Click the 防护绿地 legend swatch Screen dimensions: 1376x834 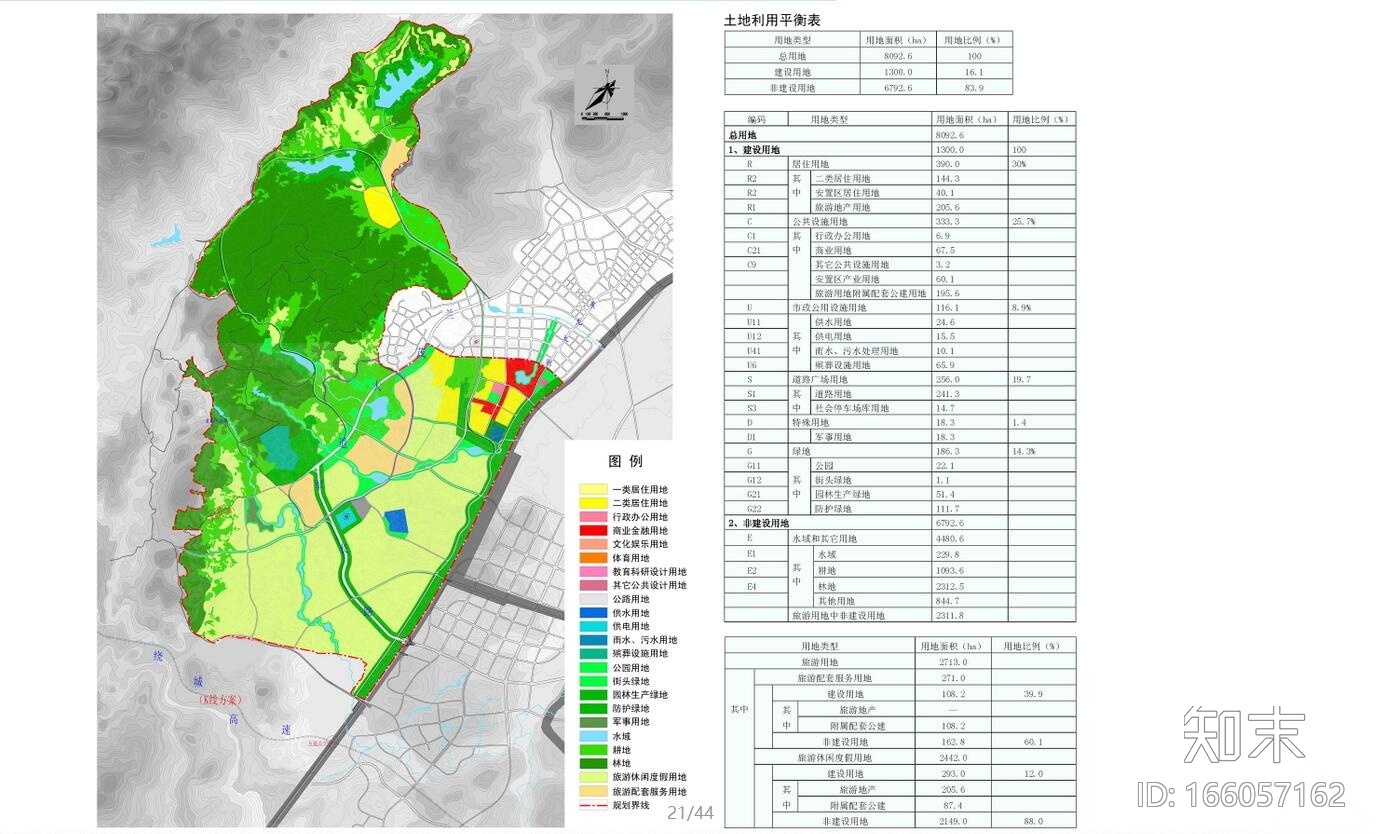pyautogui.click(x=593, y=708)
